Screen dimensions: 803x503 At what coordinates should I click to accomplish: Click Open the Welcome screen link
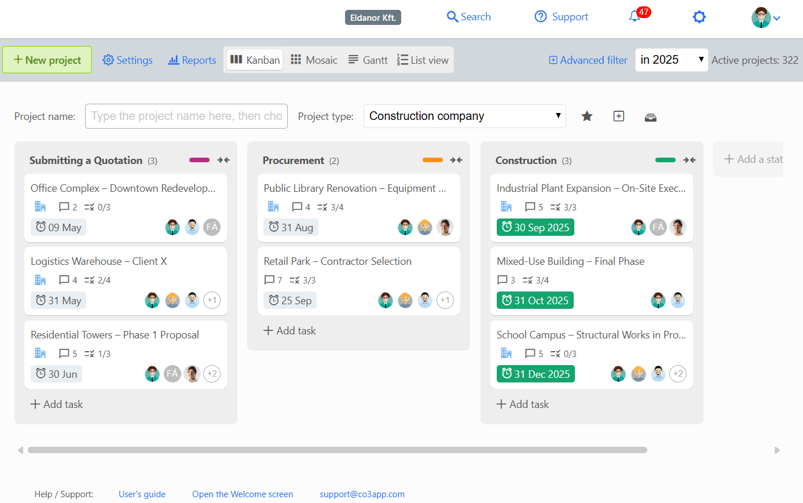[243, 494]
